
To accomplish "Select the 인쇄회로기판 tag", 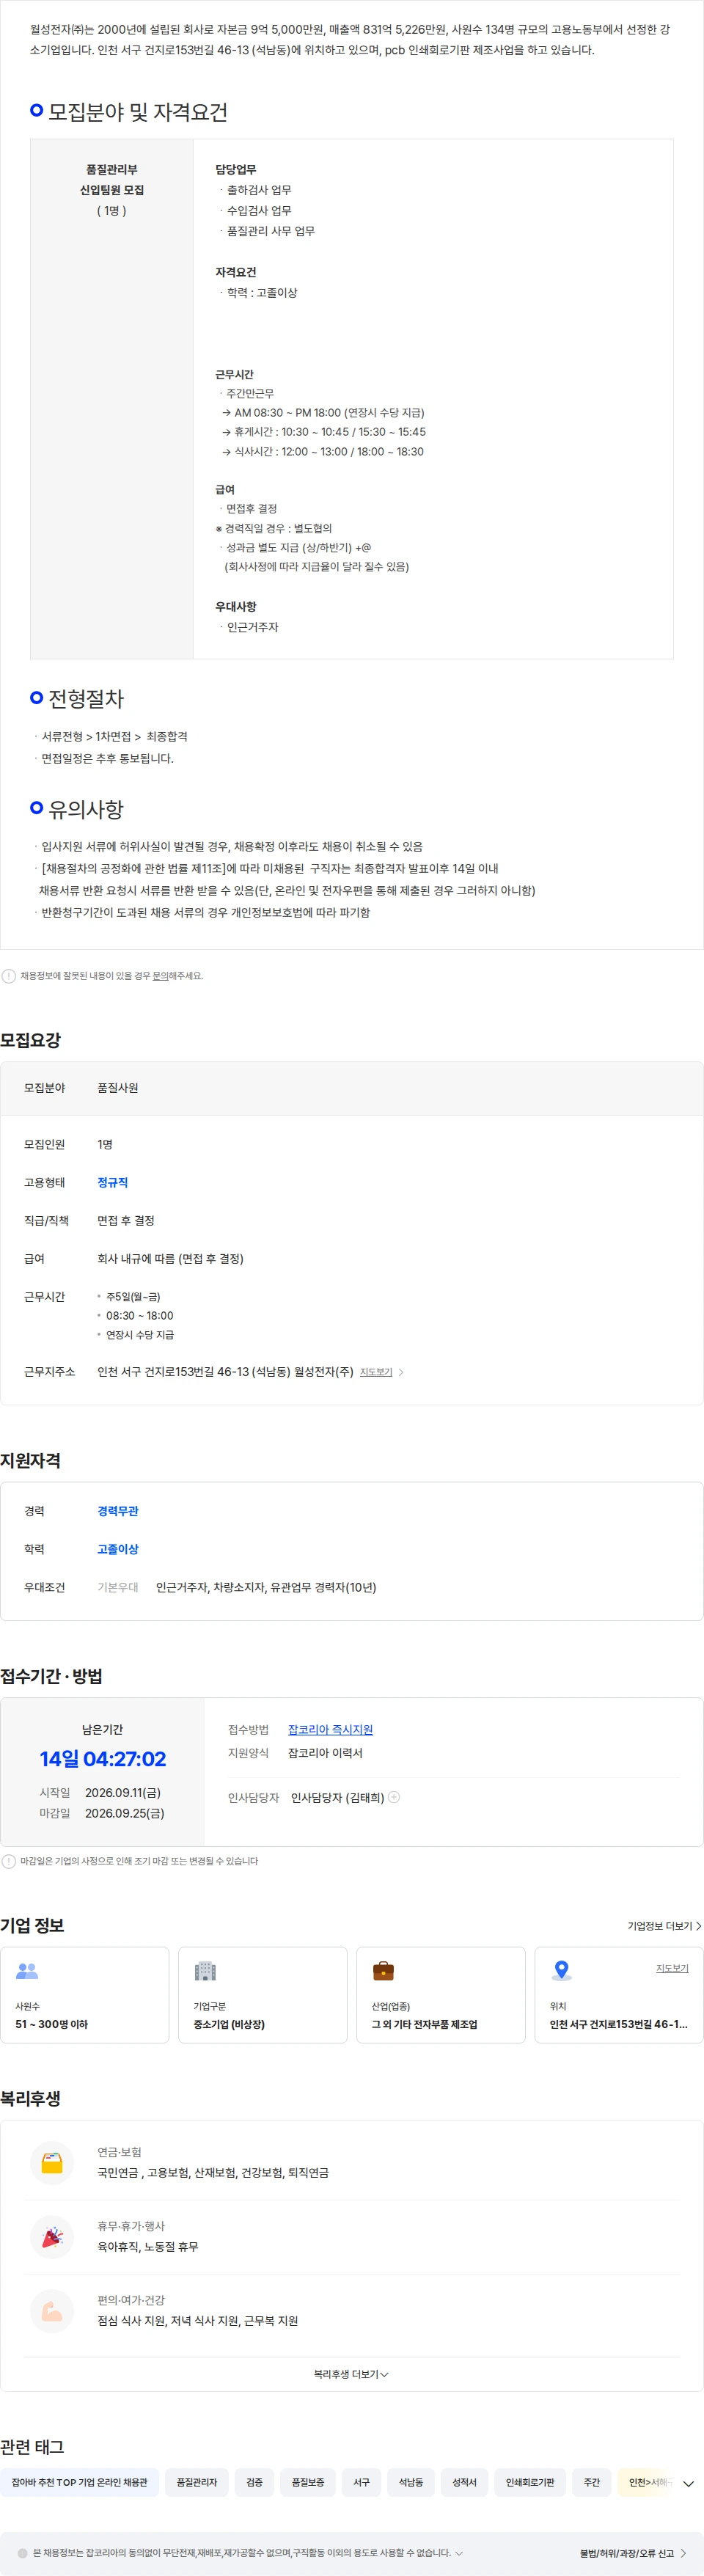I will click(530, 2482).
